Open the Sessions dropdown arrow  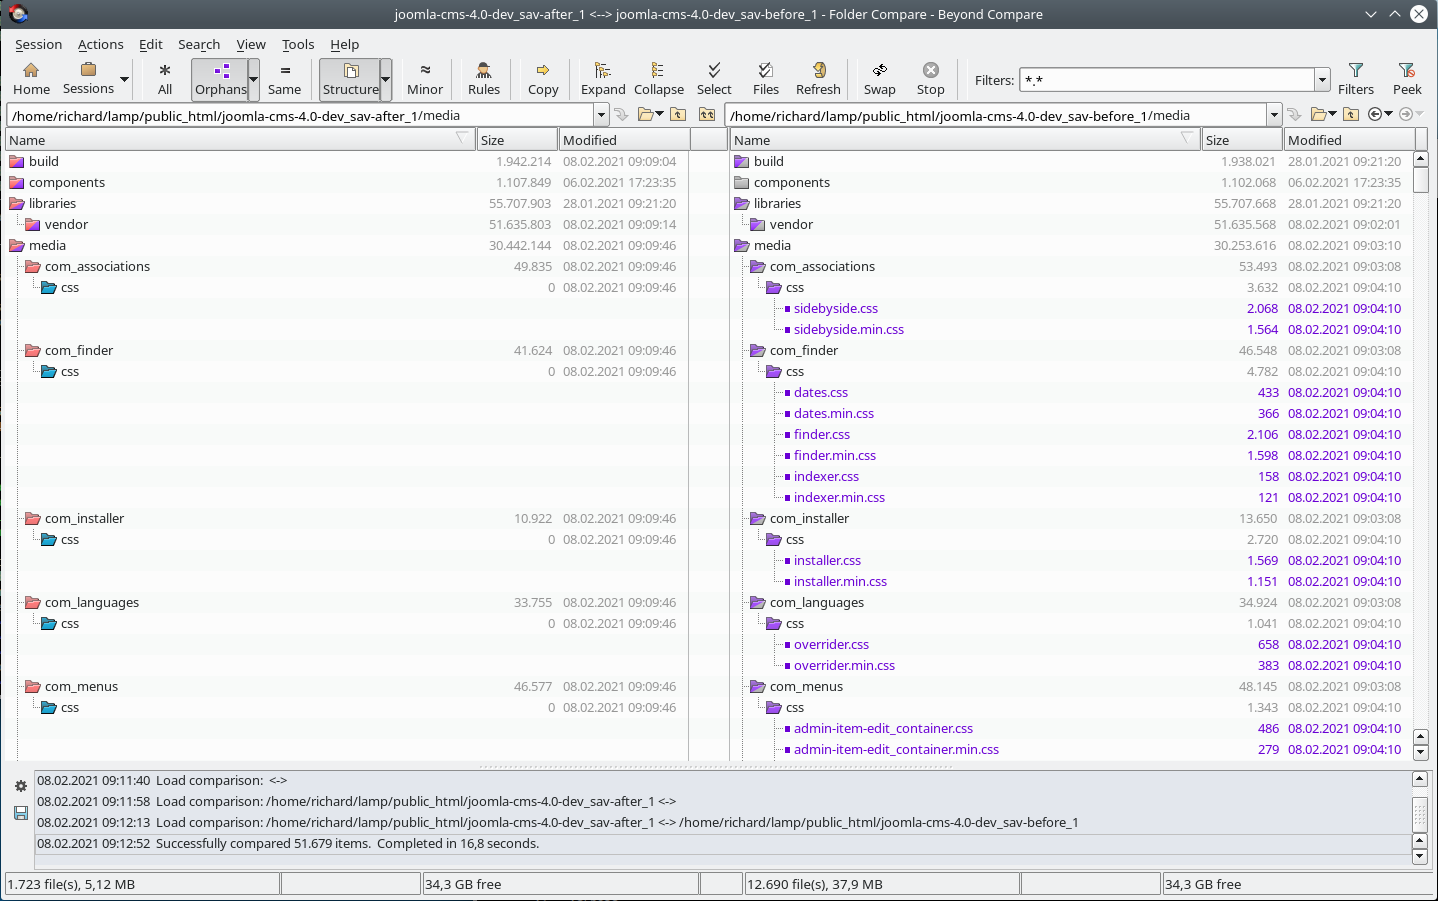[125, 79]
